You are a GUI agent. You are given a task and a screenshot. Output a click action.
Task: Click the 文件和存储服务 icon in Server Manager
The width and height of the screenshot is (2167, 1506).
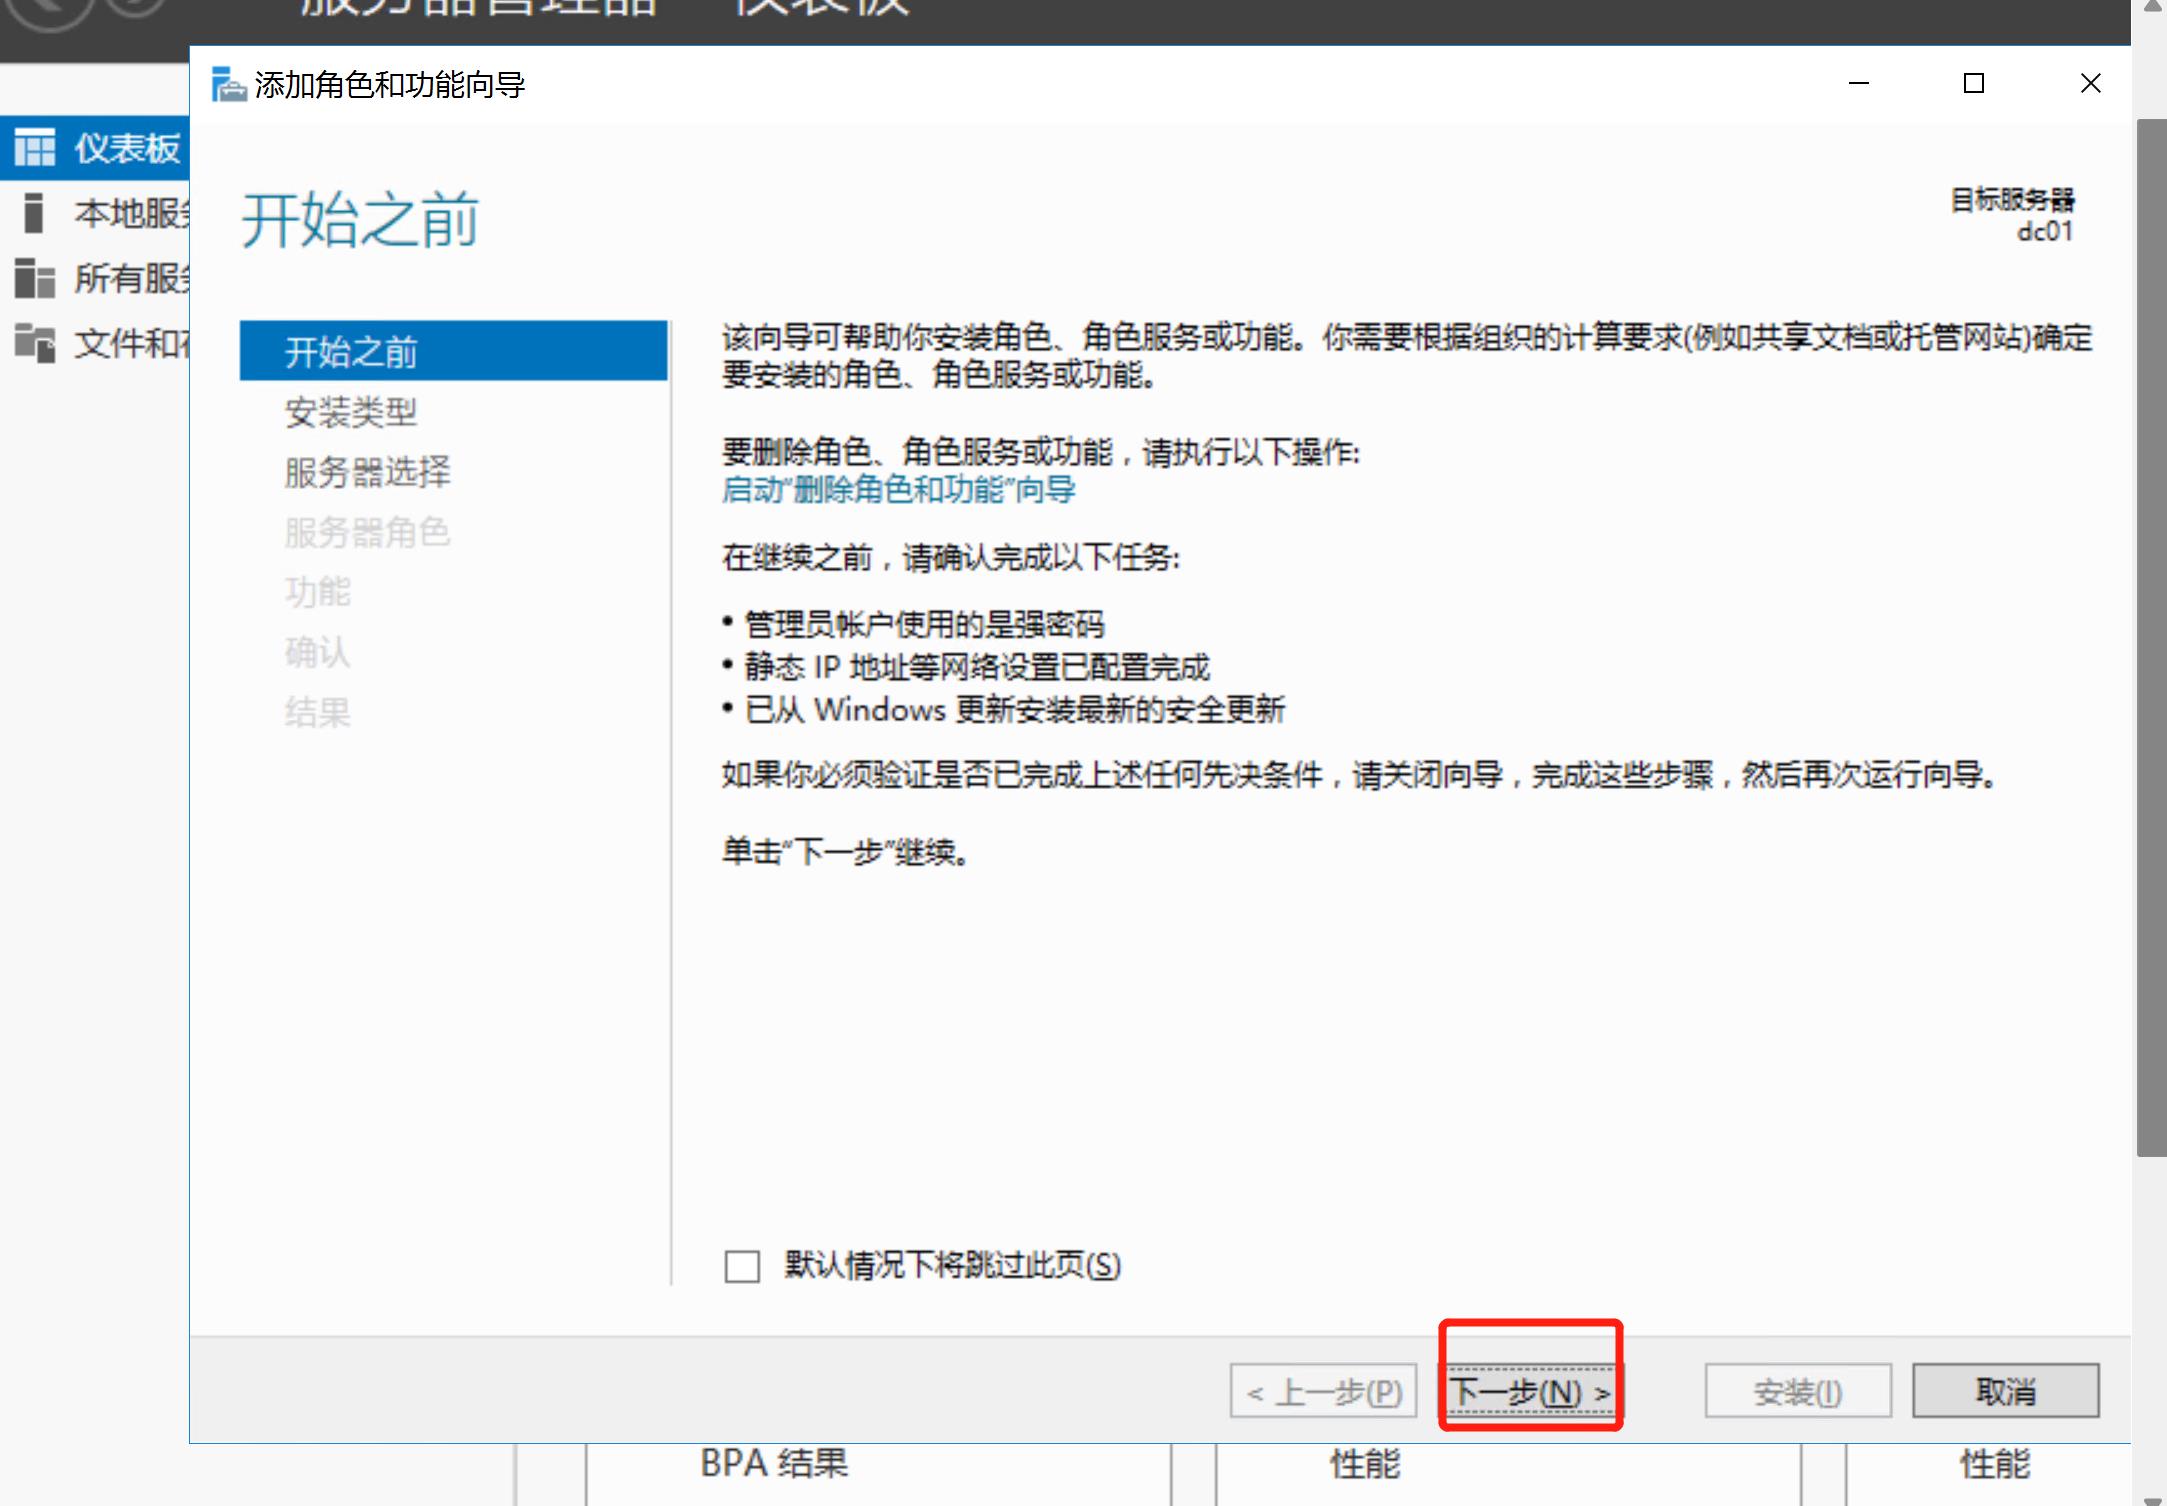34,342
